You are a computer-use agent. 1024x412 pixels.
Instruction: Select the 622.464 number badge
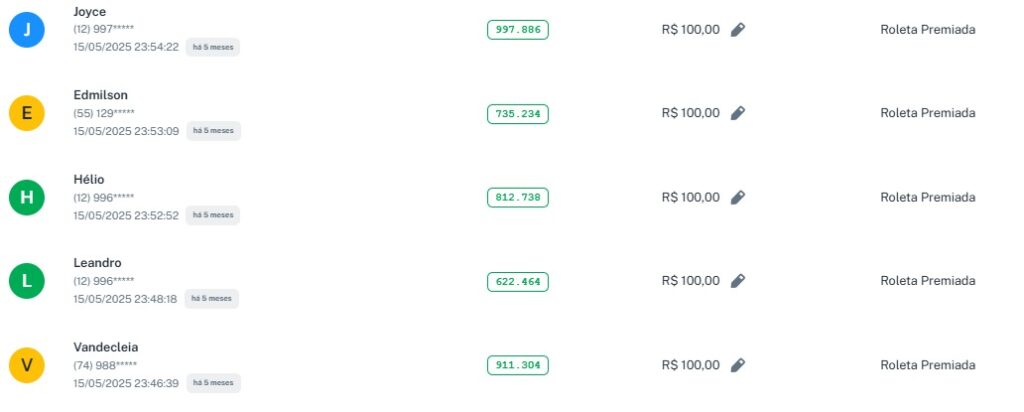(518, 282)
